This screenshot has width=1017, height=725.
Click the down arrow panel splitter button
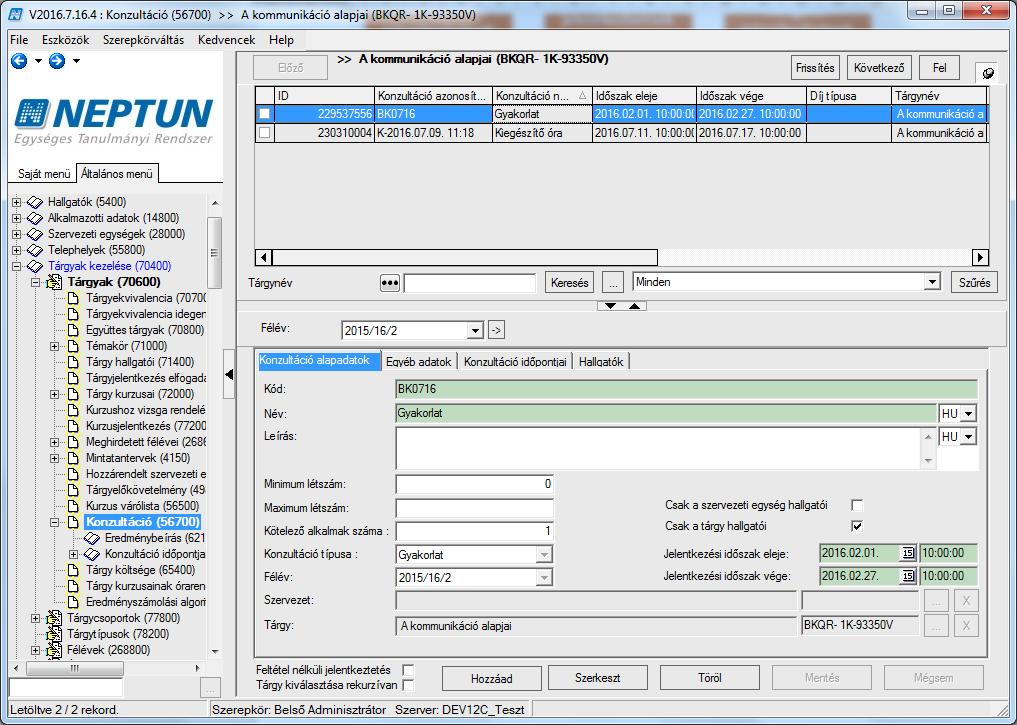[x=610, y=306]
